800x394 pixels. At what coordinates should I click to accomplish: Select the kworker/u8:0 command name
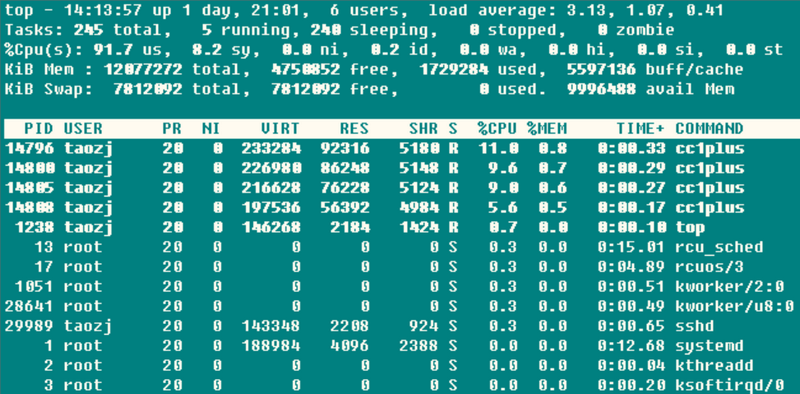pos(734,306)
